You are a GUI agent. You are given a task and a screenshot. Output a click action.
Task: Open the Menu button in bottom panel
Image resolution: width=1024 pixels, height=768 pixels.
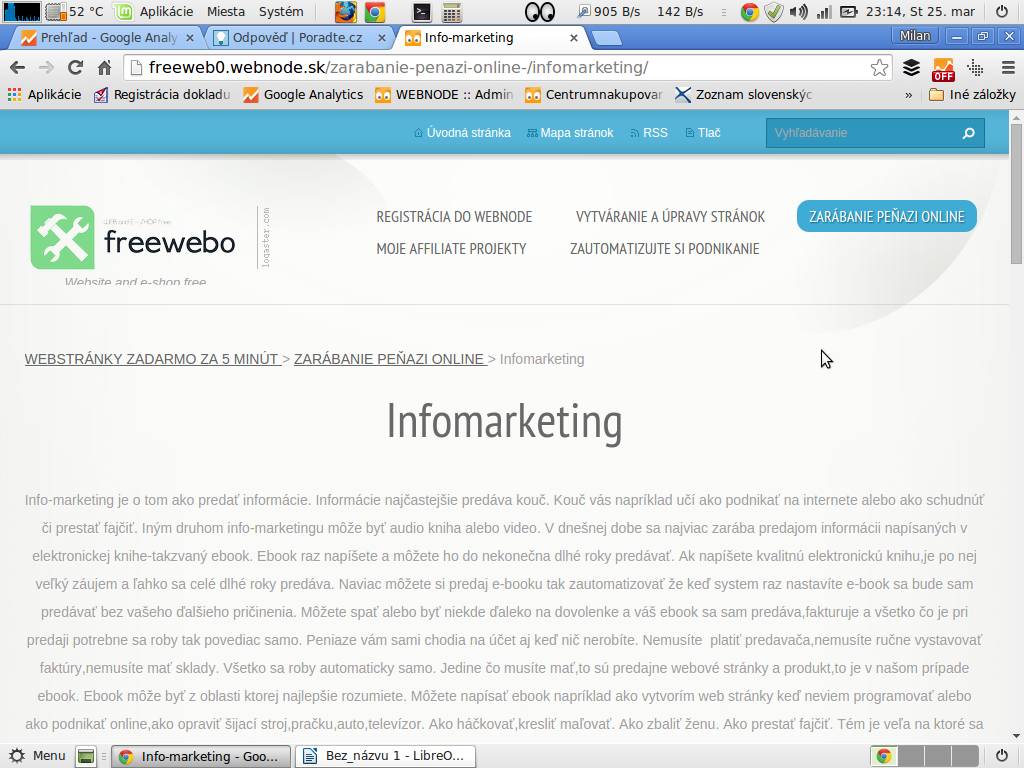point(38,756)
